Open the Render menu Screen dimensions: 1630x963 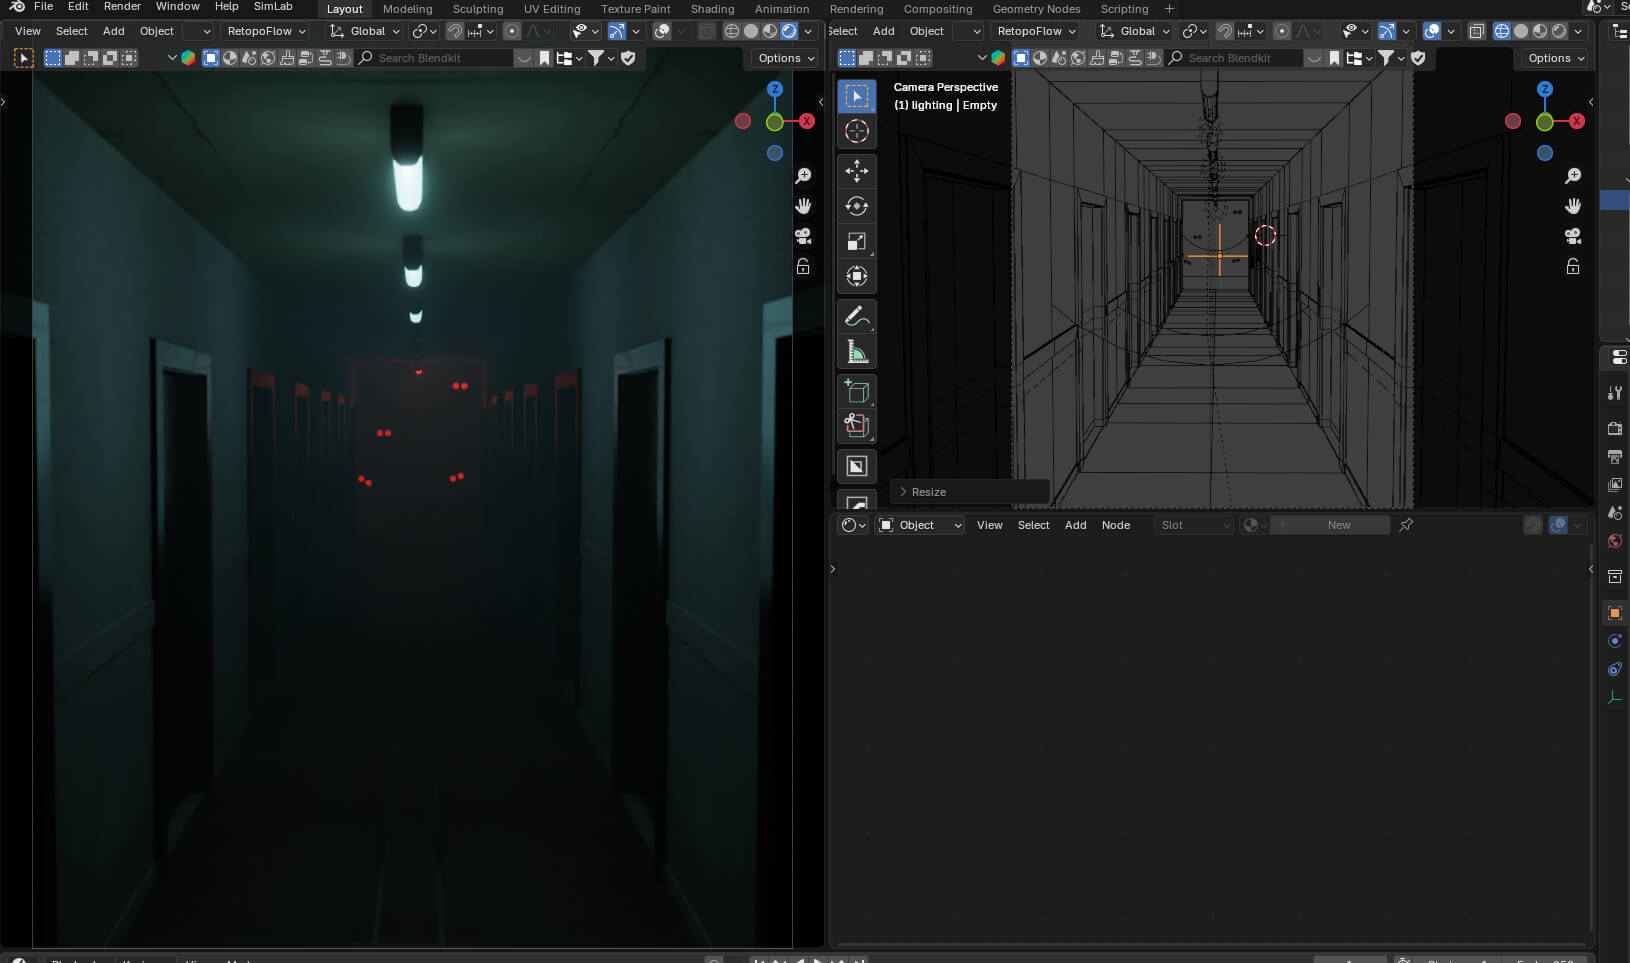pos(122,6)
